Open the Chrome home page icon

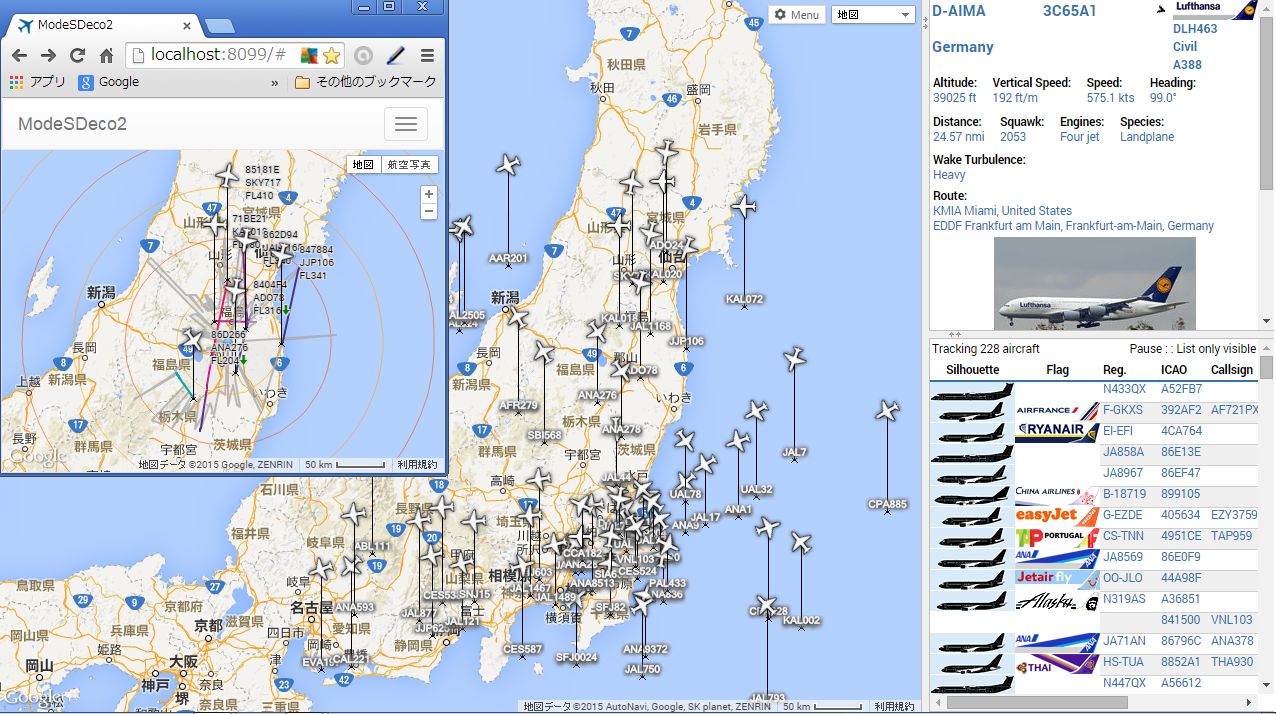(x=106, y=55)
